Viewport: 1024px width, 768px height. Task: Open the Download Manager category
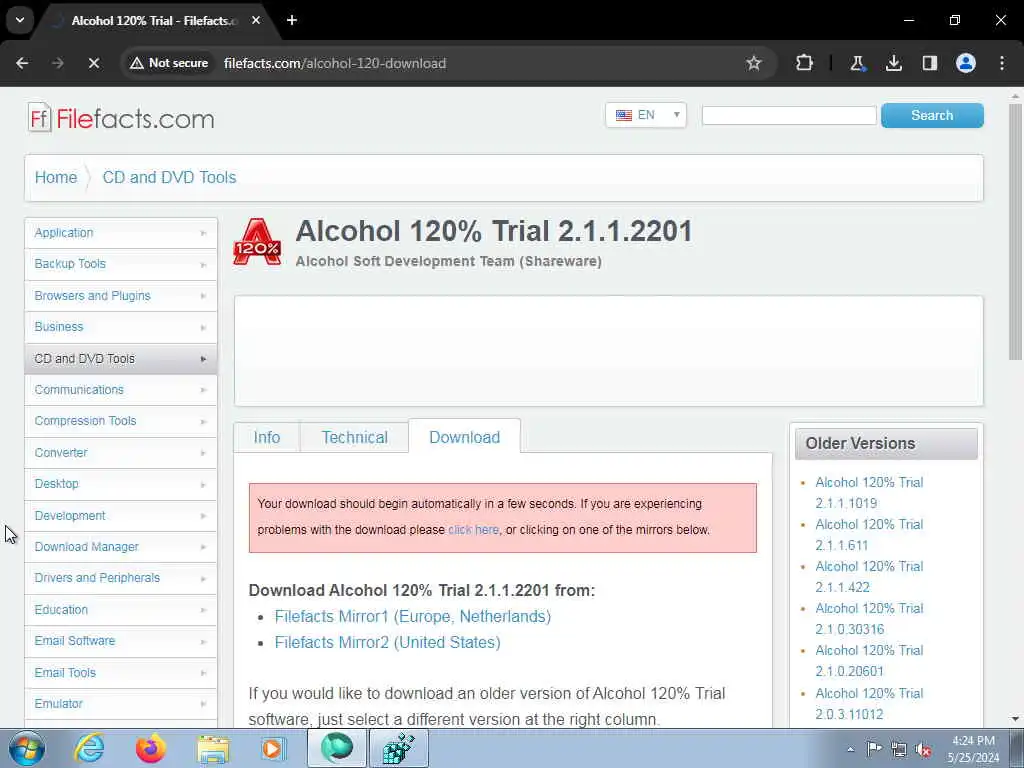click(121, 547)
